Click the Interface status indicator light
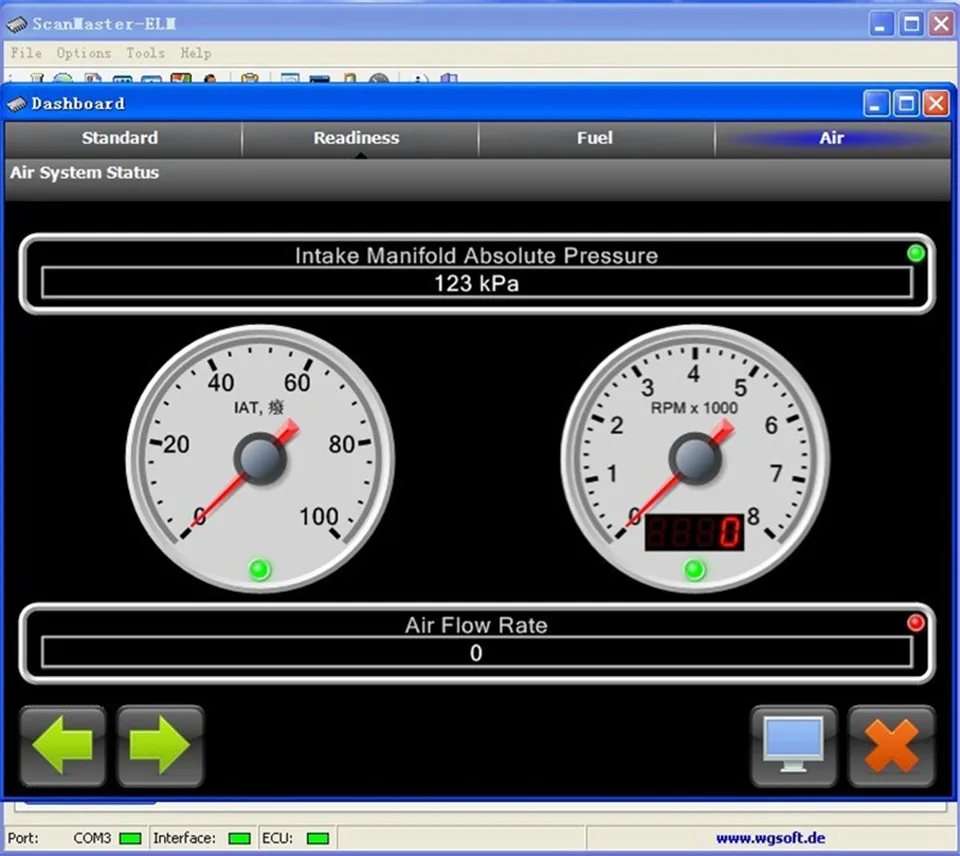 (239, 838)
